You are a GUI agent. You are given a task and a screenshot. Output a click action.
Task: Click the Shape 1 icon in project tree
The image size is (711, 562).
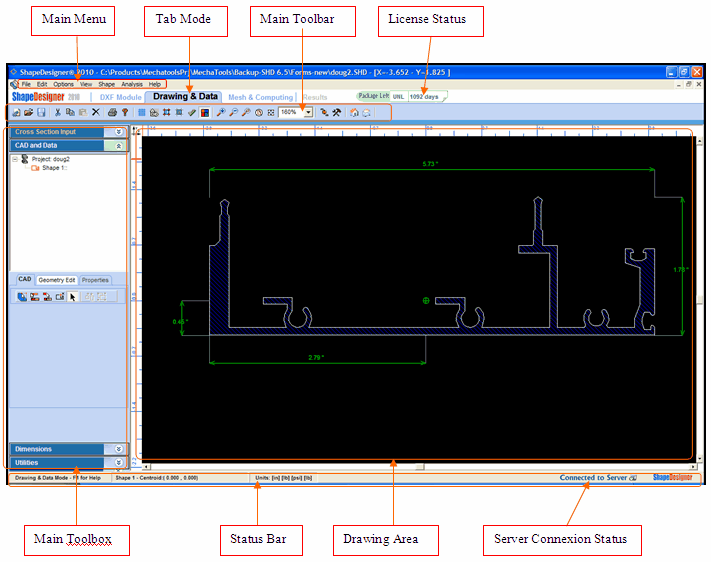[35, 168]
